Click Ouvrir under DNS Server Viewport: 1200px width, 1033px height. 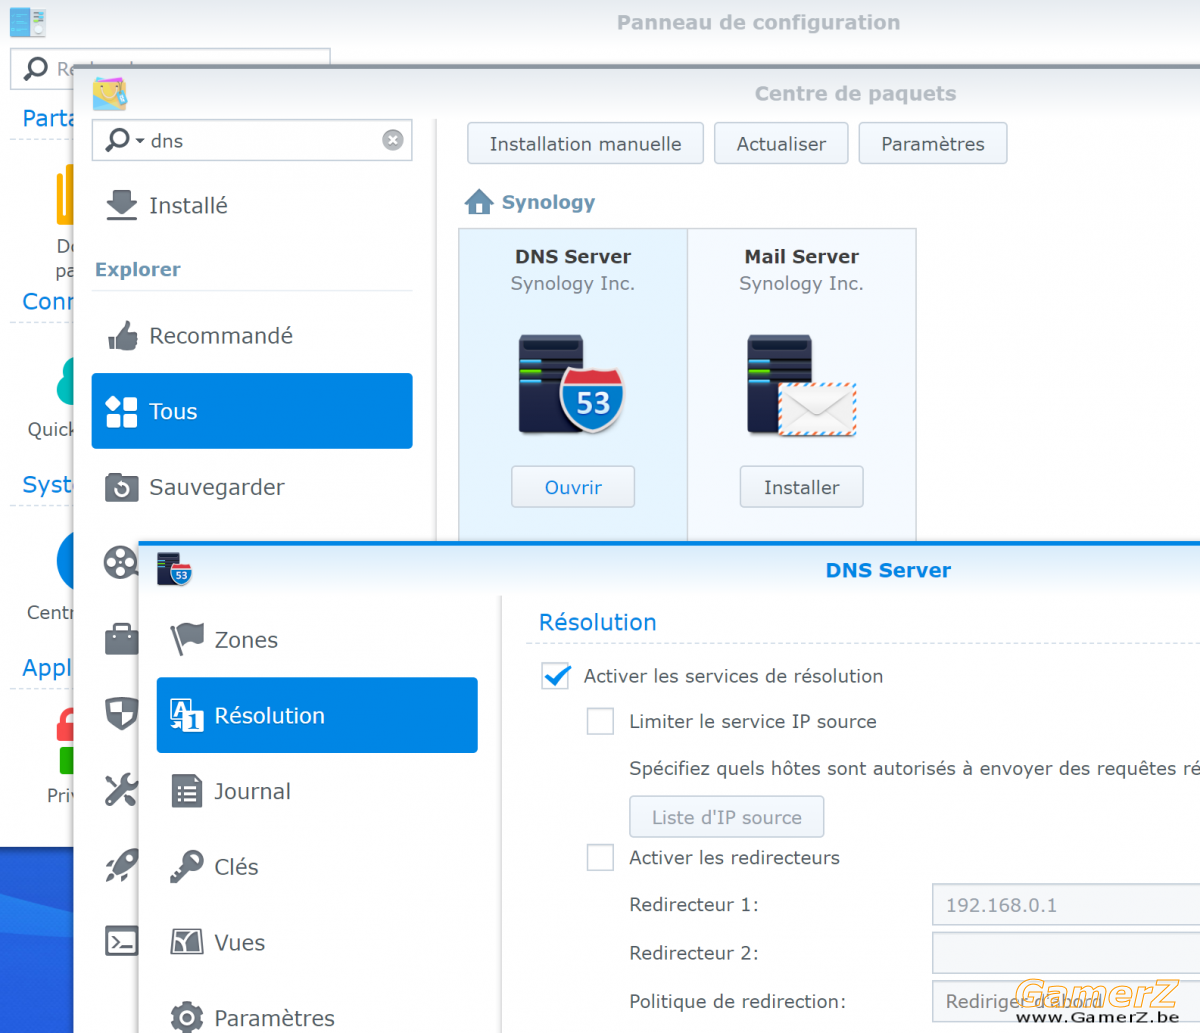coord(573,487)
